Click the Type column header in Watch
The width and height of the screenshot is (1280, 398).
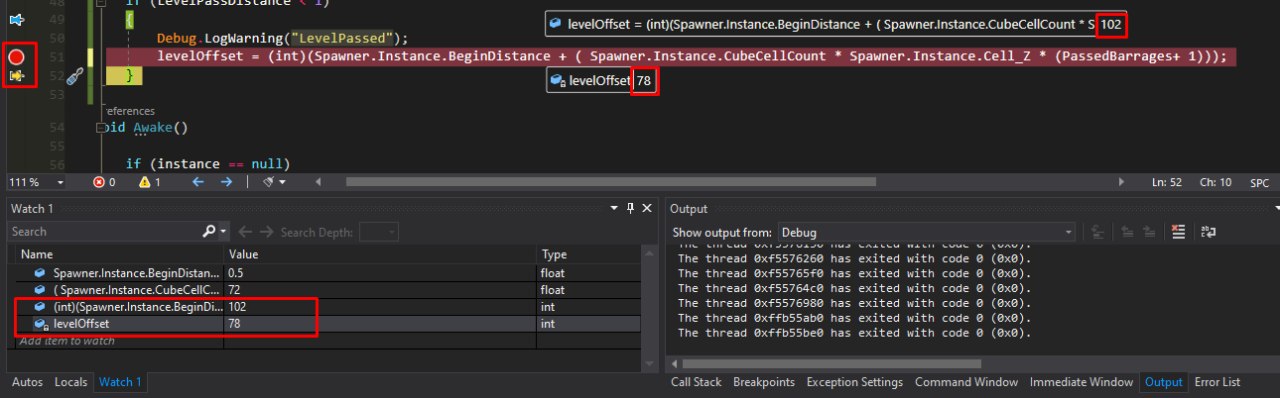coord(590,254)
